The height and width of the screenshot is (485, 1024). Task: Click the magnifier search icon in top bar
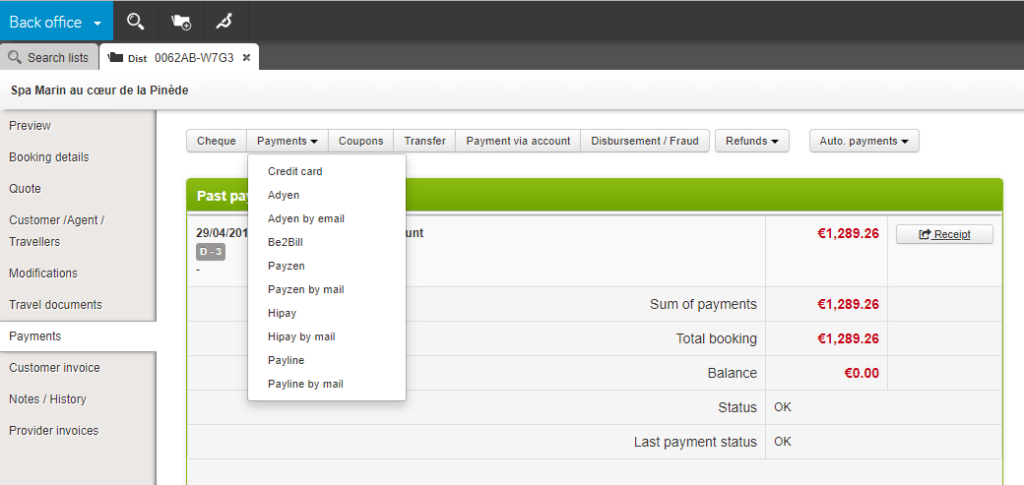(x=136, y=21)
